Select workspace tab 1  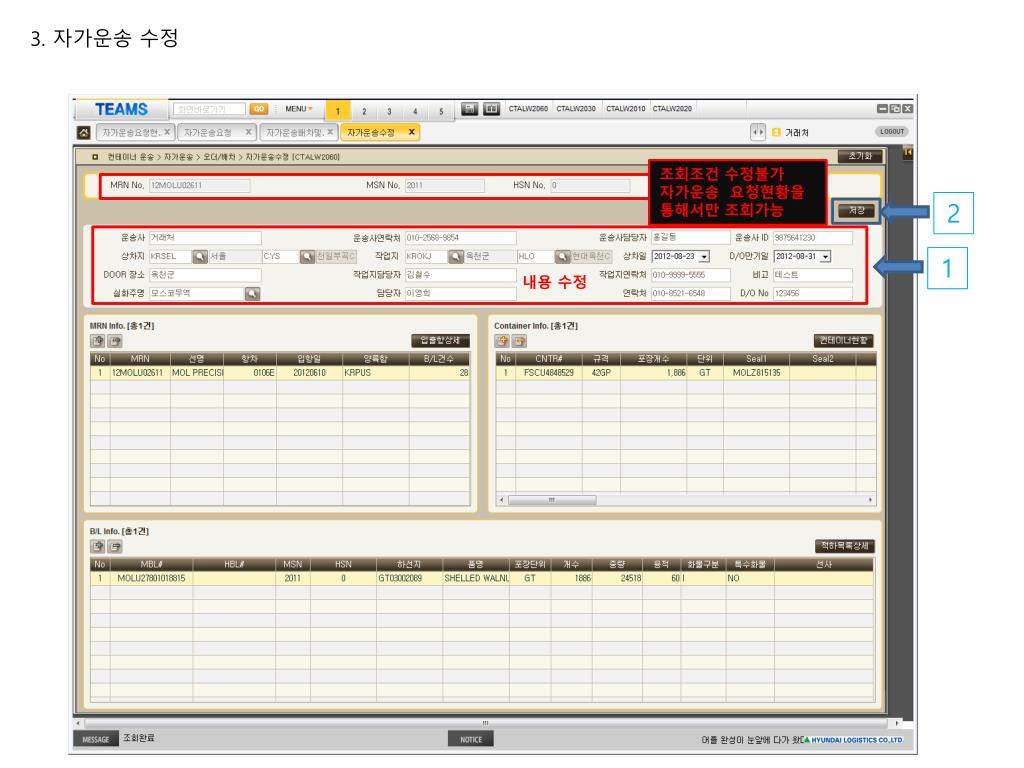coord(338,111)
